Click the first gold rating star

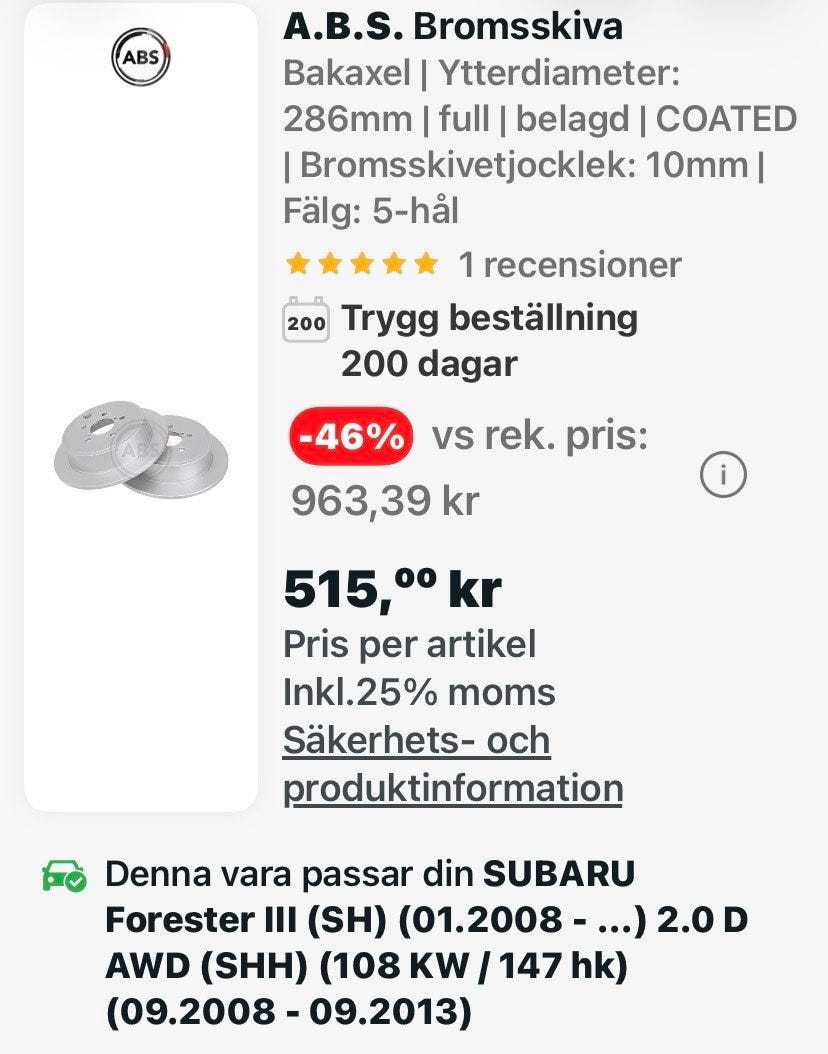(x=296, y=264)
